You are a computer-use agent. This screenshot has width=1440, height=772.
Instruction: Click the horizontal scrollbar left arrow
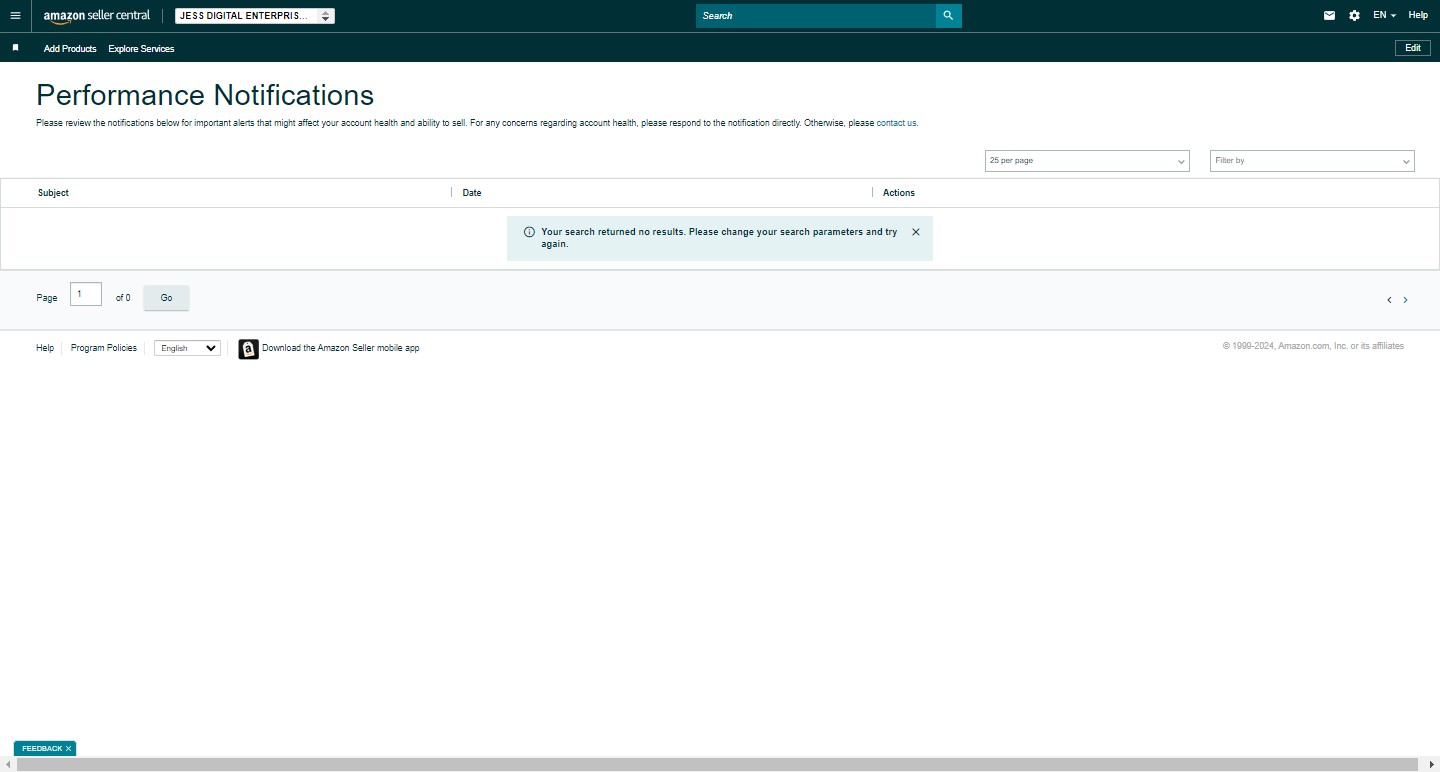tap(7, 765)
